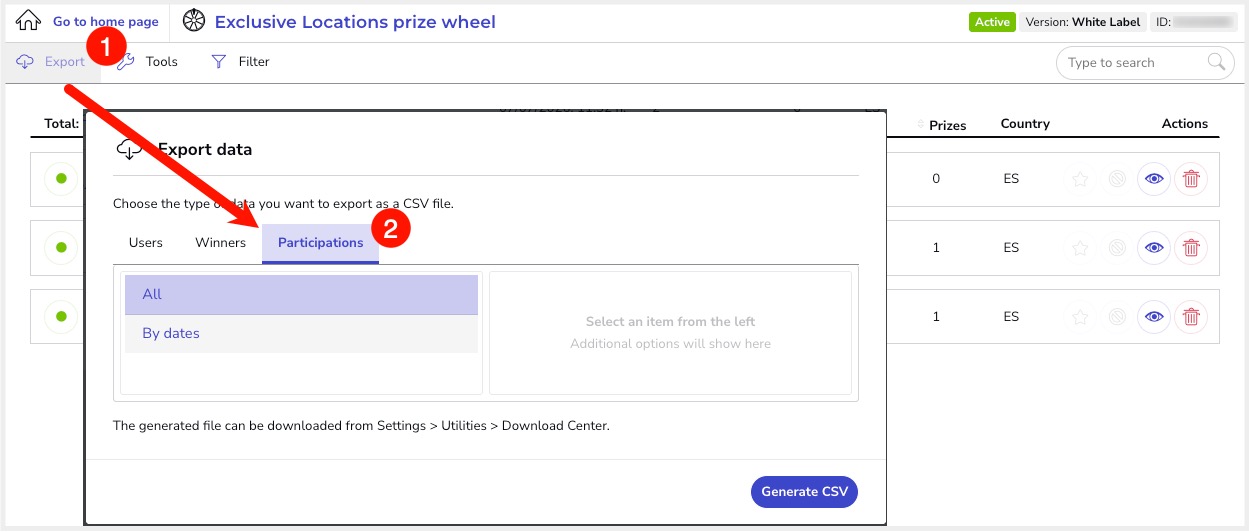Switch to the Winners tab
This screenshot has width=1249, height=532.
point(220,243)
